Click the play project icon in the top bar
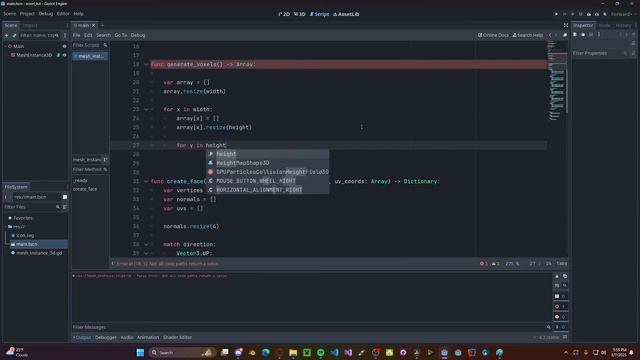This screenshot has height=360, width=640. pos(556,14)
